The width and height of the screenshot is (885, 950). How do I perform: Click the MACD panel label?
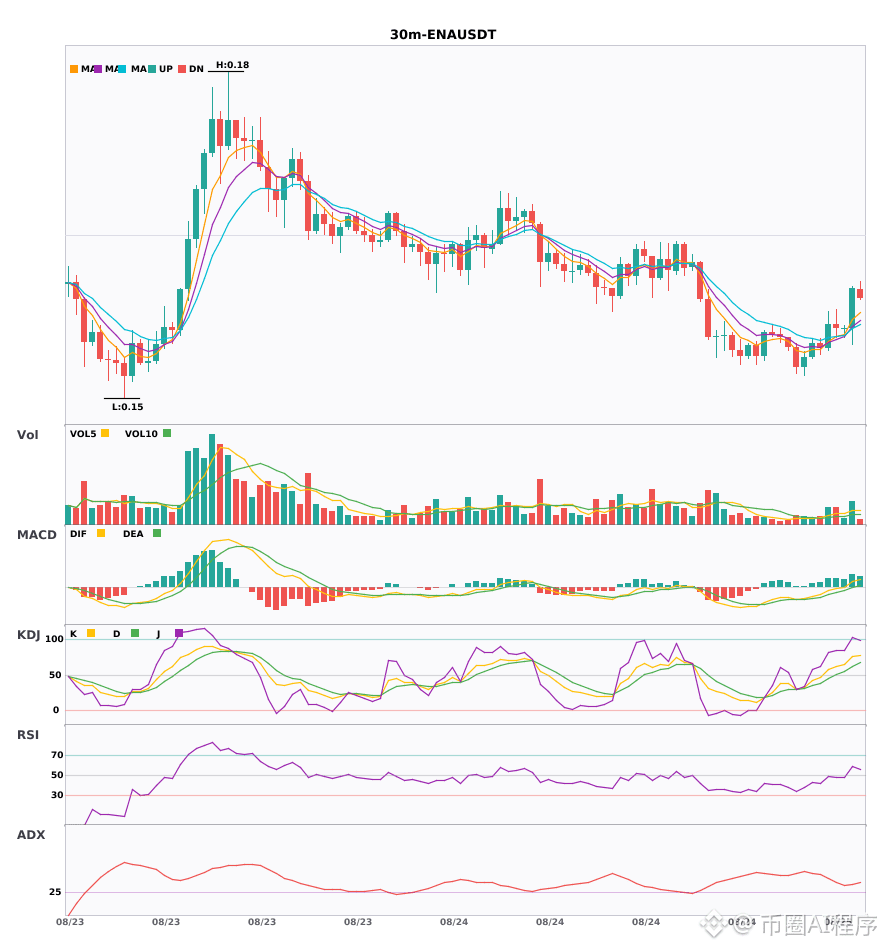pyautogui.click(x=36, y=535)
